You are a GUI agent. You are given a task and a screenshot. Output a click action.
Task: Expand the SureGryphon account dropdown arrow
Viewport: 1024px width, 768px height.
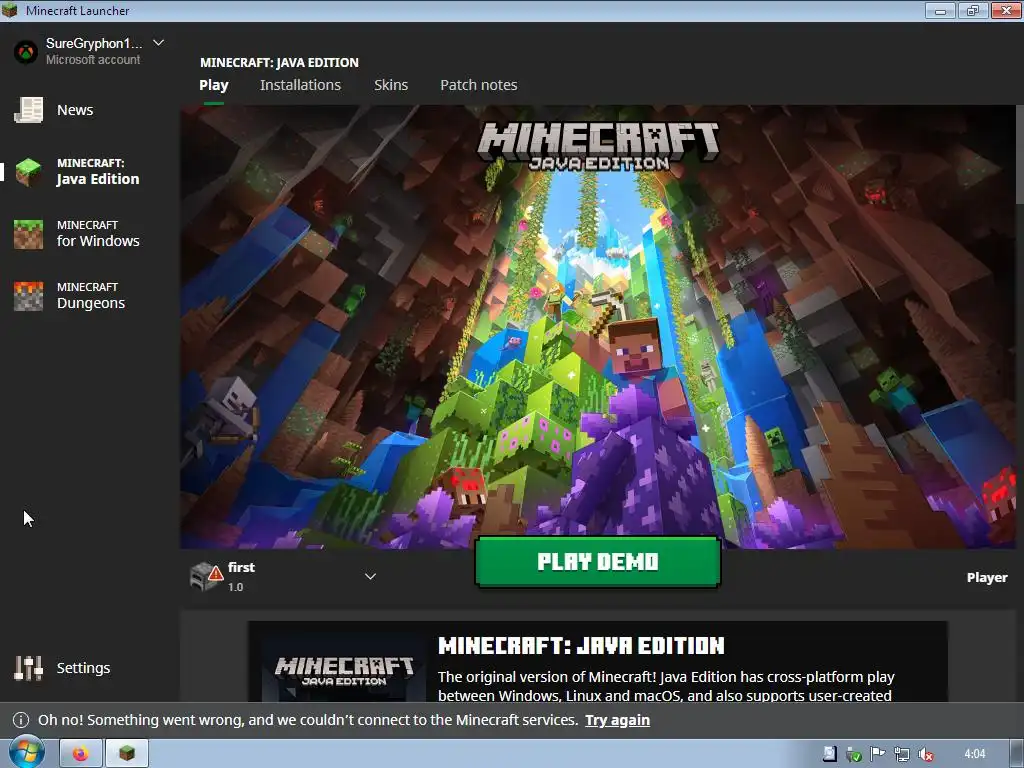click(158, 43)
